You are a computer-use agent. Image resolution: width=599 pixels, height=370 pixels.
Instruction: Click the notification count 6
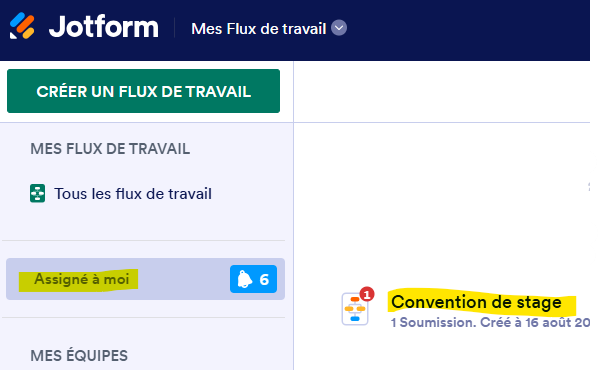[x=264, y=280]
